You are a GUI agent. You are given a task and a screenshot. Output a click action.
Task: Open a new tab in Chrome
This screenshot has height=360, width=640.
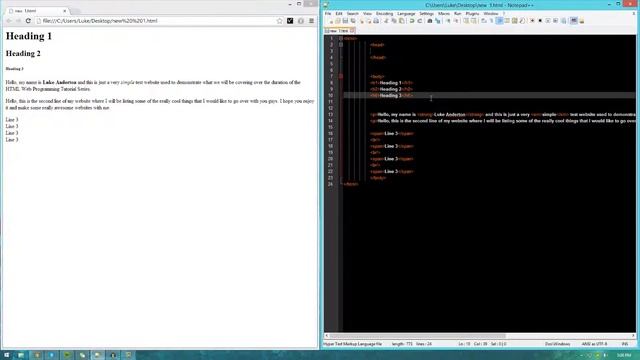[76, 11]
